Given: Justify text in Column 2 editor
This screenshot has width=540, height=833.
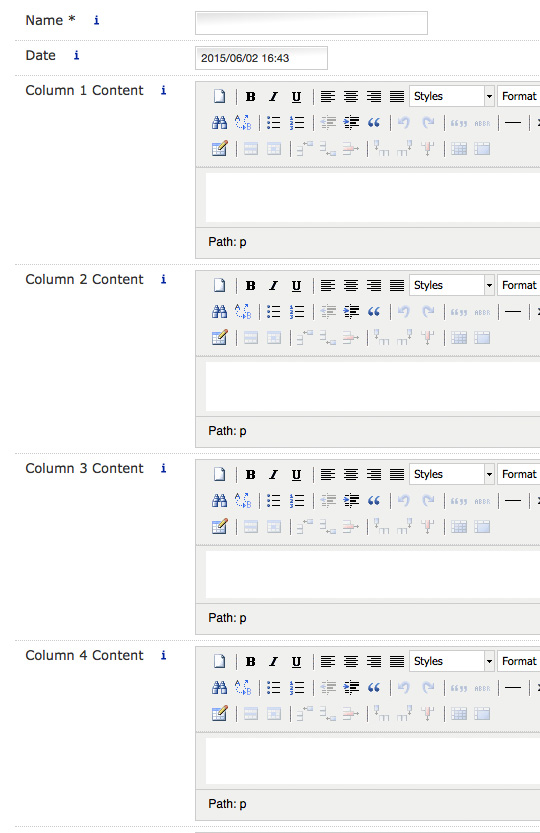Looking at the screenshot, I should coord(397,286).
